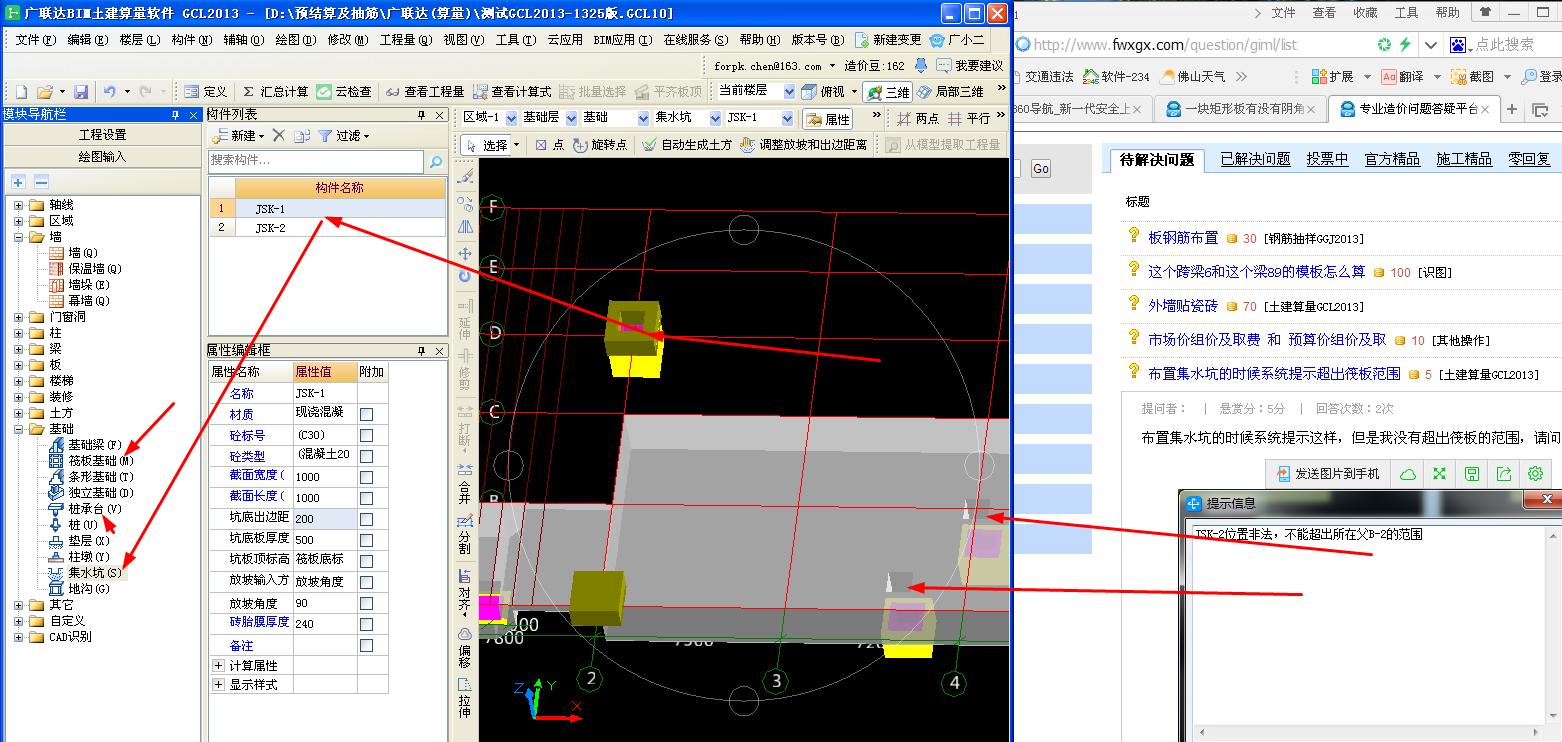Toggle 坑底出边距 attached checkbox
1562x742 pixels.
[366, 519]
